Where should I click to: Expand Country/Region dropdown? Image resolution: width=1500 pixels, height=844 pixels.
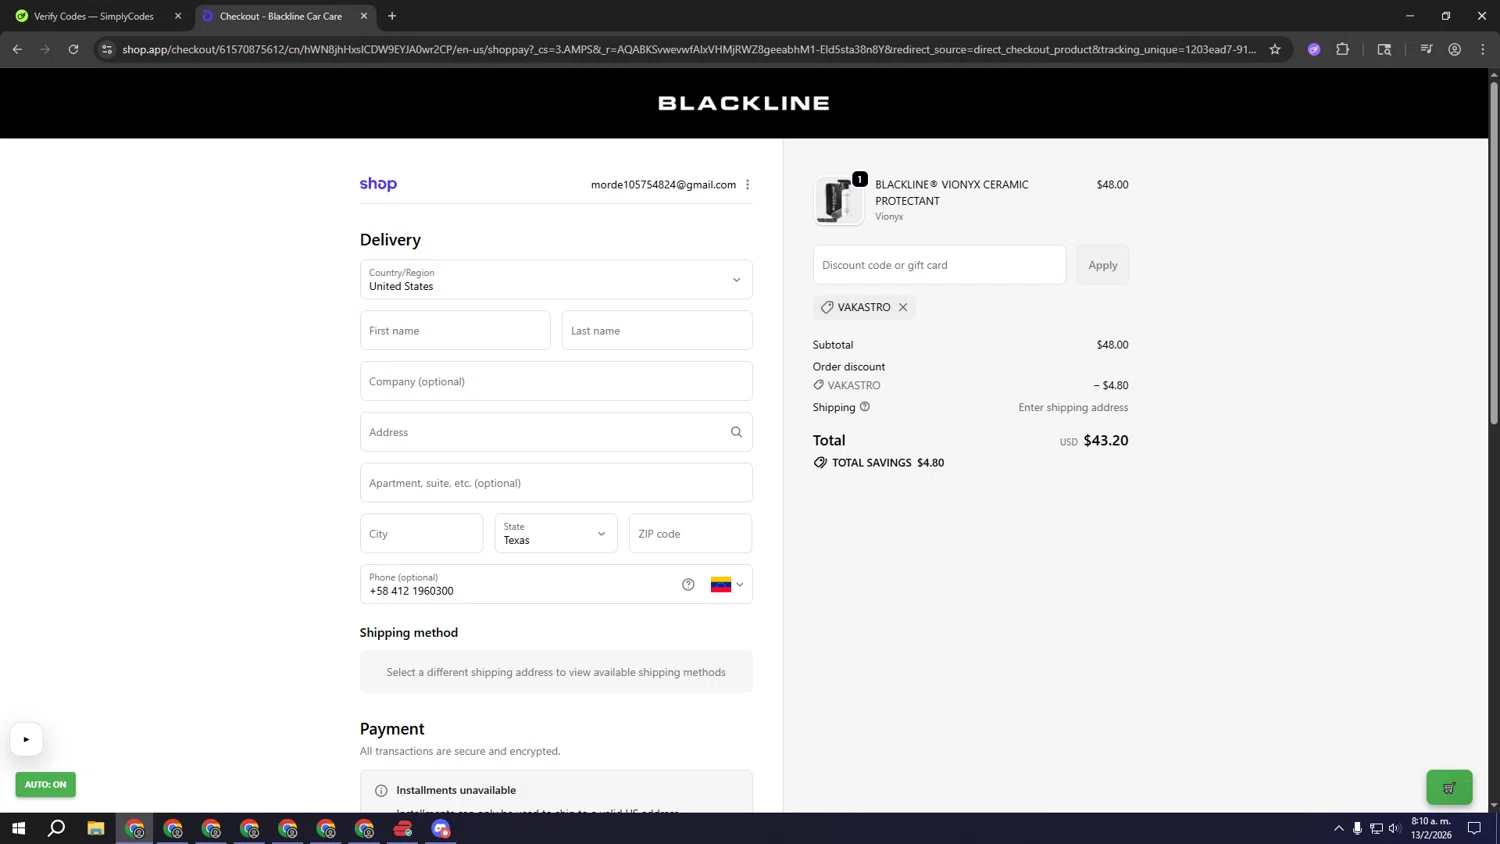point(556,279)
